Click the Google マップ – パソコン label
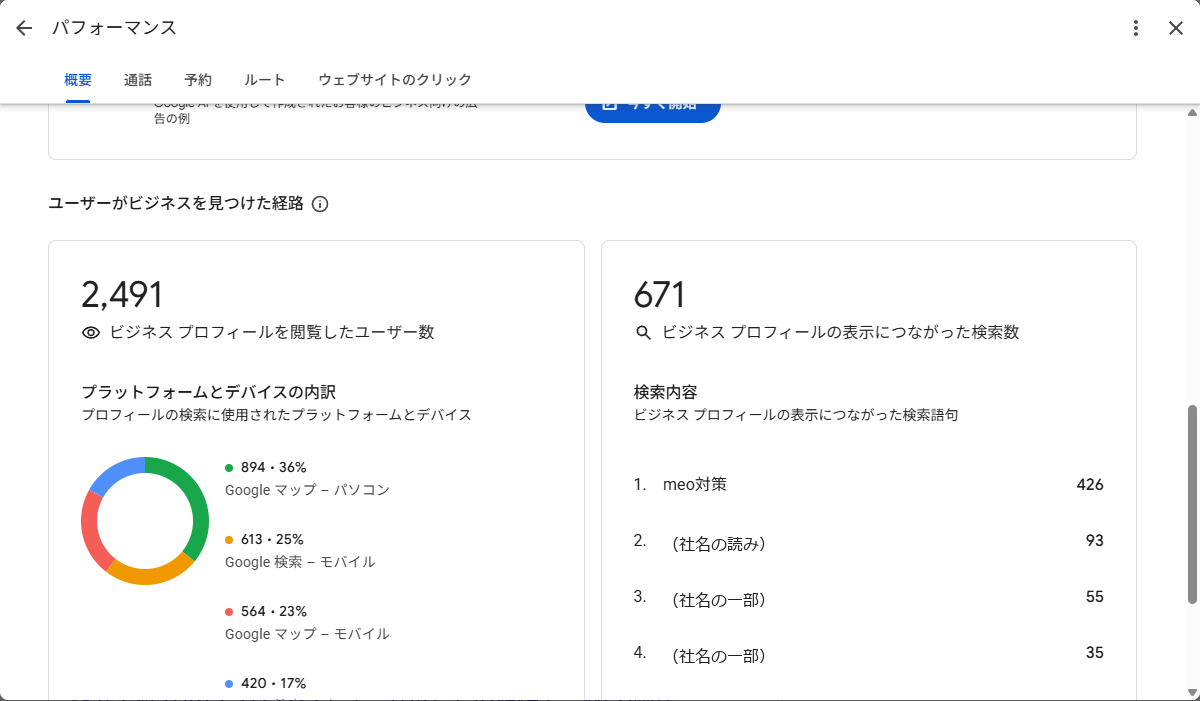This screenshot has height=701, width=1200. click(x=307, y=490)
